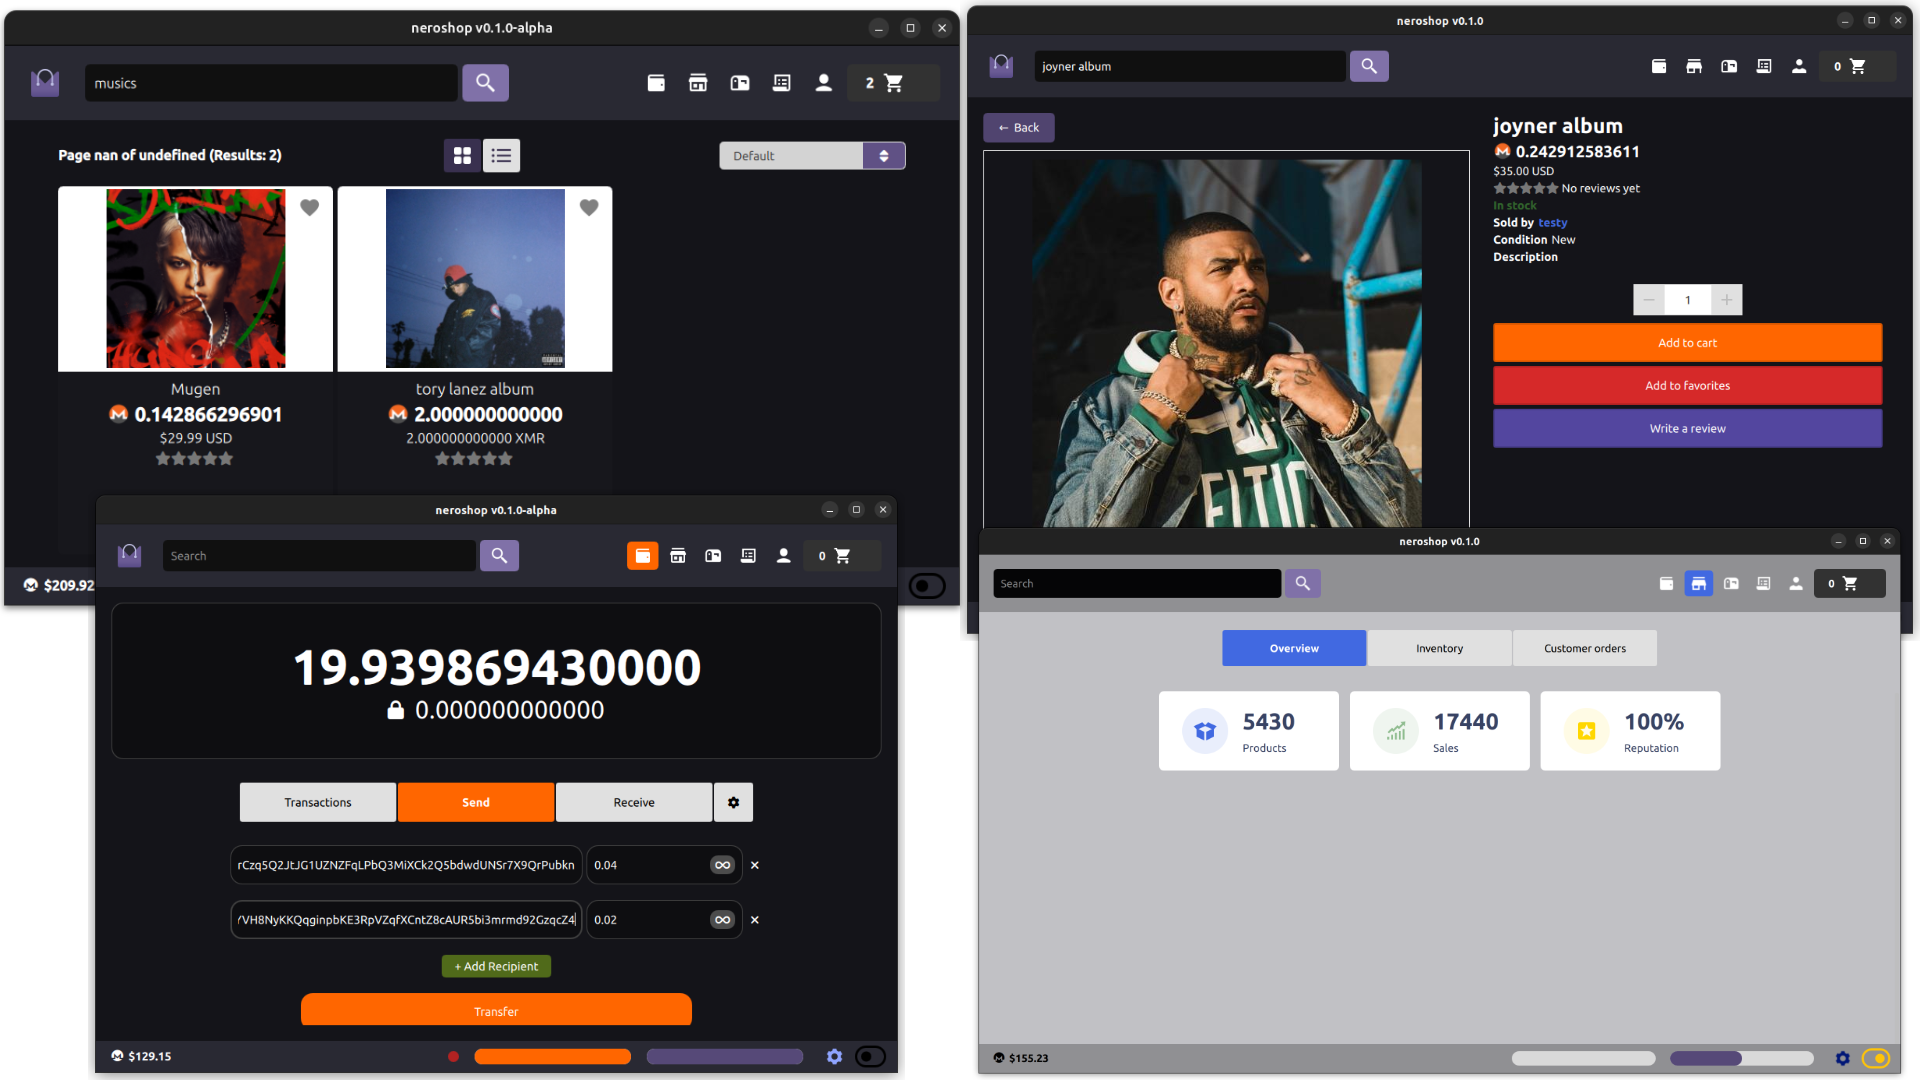Remove the recipient with amount 0.02
The height and width of the screenshot is (1080, 1920).
point(755,920)
